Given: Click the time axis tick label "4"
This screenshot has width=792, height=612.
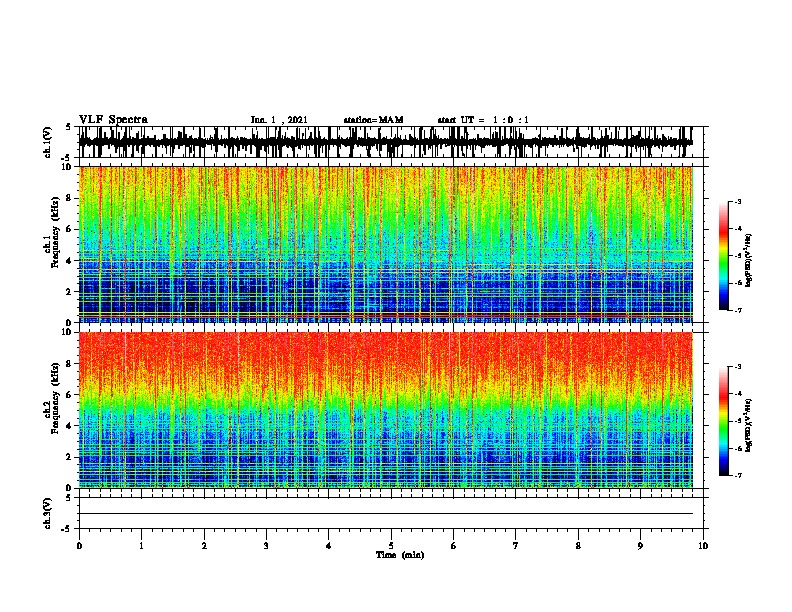Looking at the screenshot, I should (x=329, y=546).
